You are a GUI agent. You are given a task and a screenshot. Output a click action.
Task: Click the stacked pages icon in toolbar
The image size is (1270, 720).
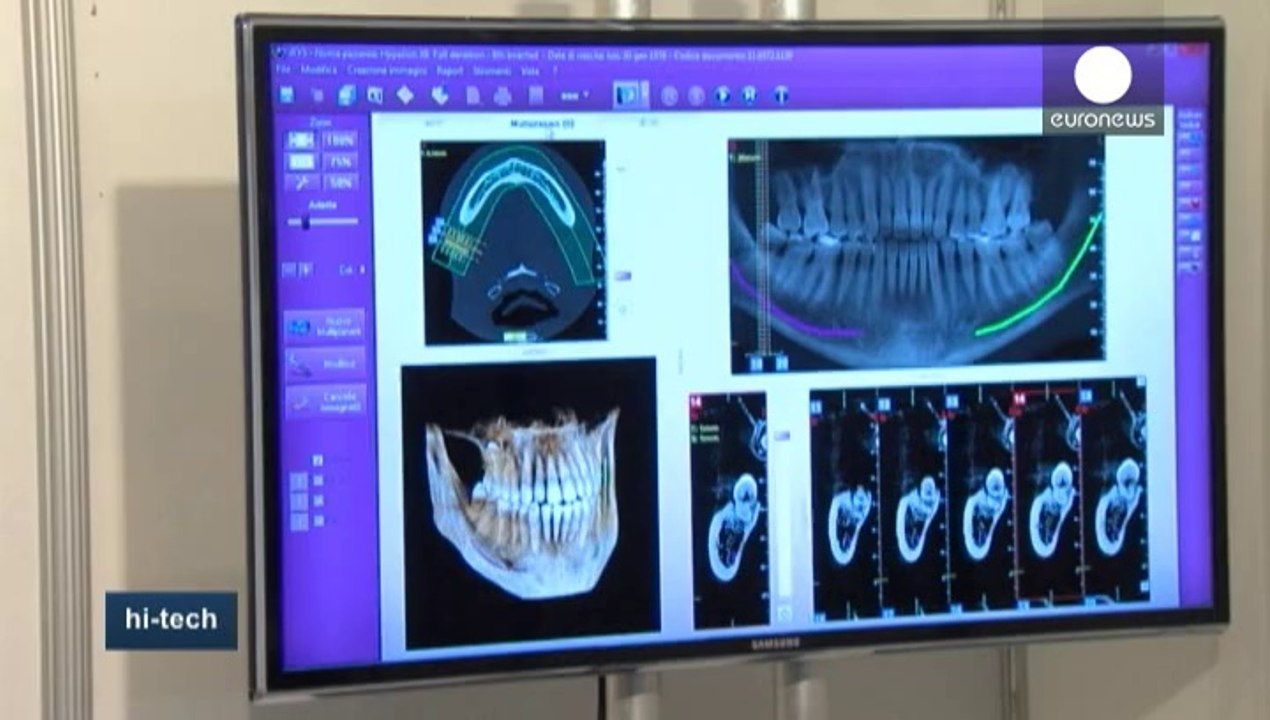(x=347, y=95)
